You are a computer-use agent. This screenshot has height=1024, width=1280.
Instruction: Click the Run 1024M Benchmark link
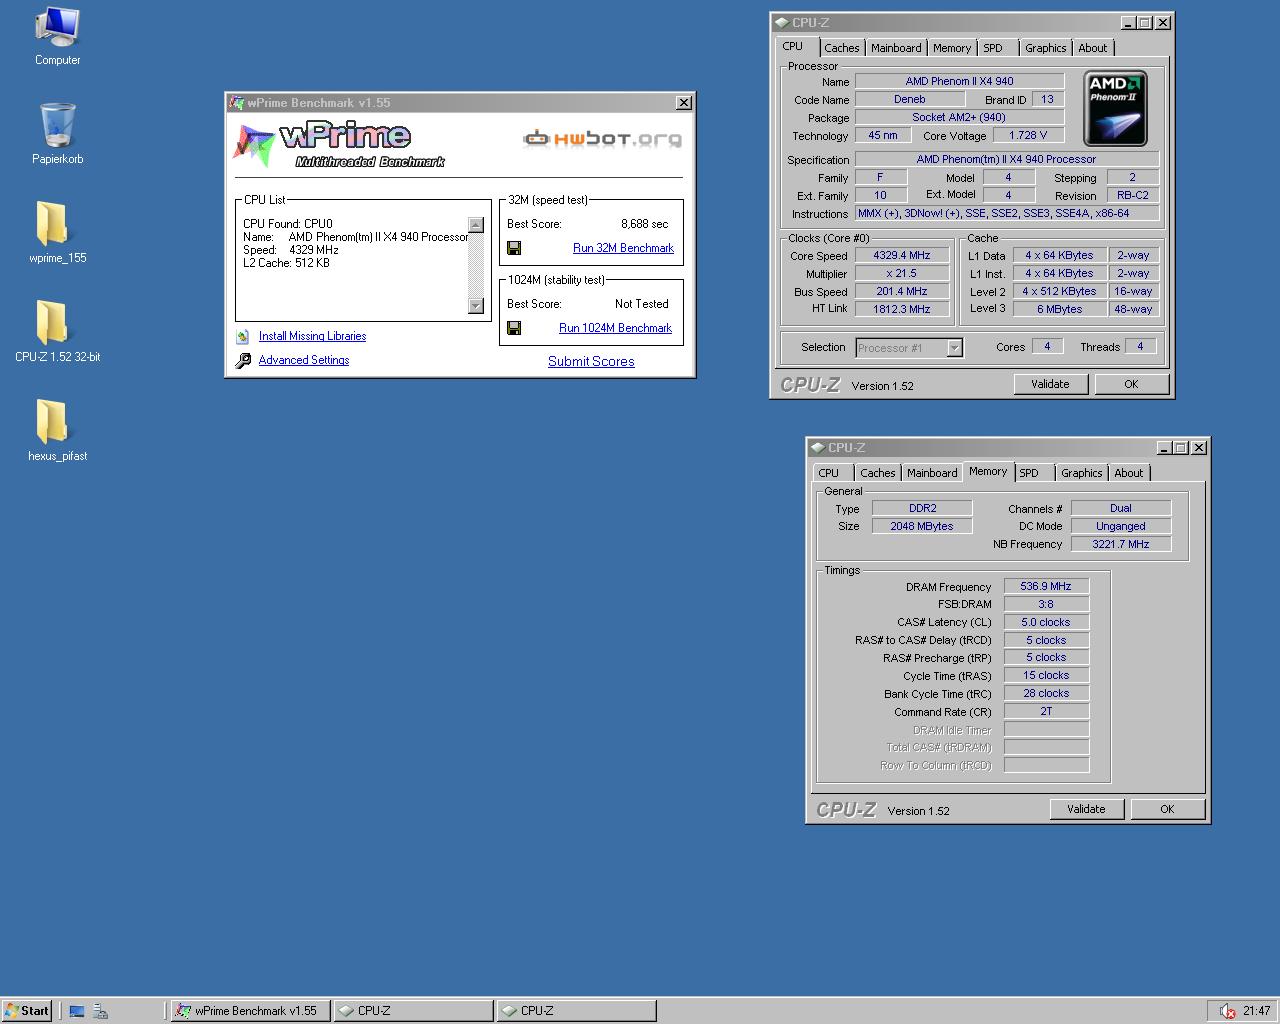(615, 328)
